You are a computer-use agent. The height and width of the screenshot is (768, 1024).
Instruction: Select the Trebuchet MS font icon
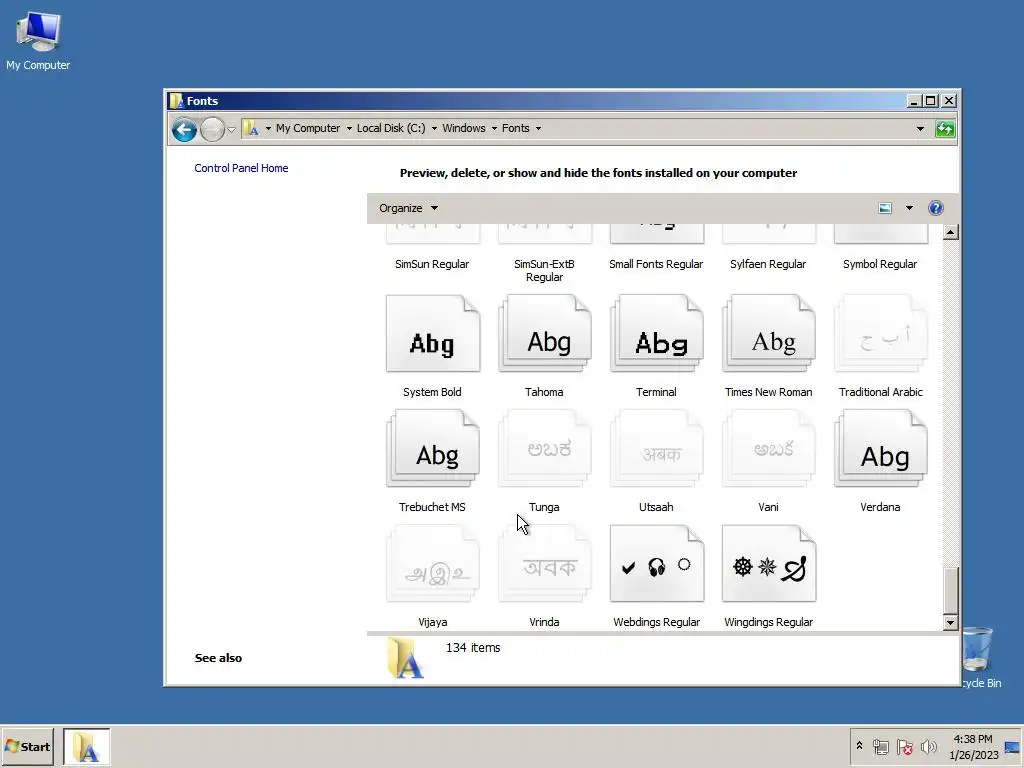433,449
